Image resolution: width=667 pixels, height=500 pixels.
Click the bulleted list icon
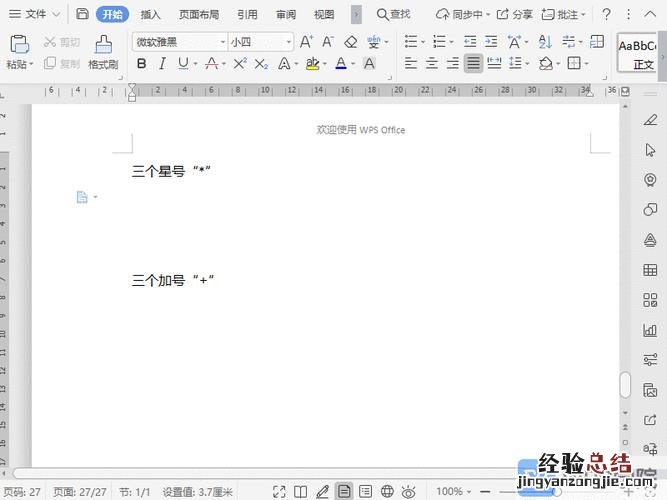(410, 42)
